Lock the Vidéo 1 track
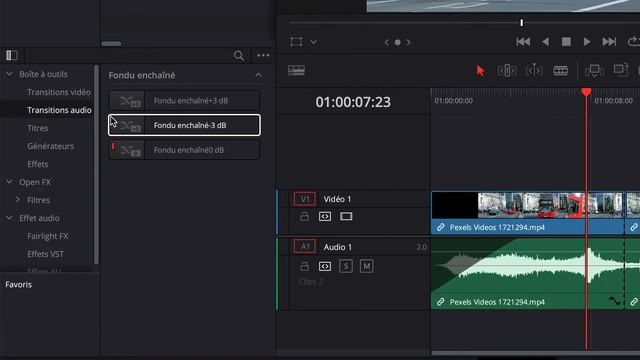 click(304, 216)
